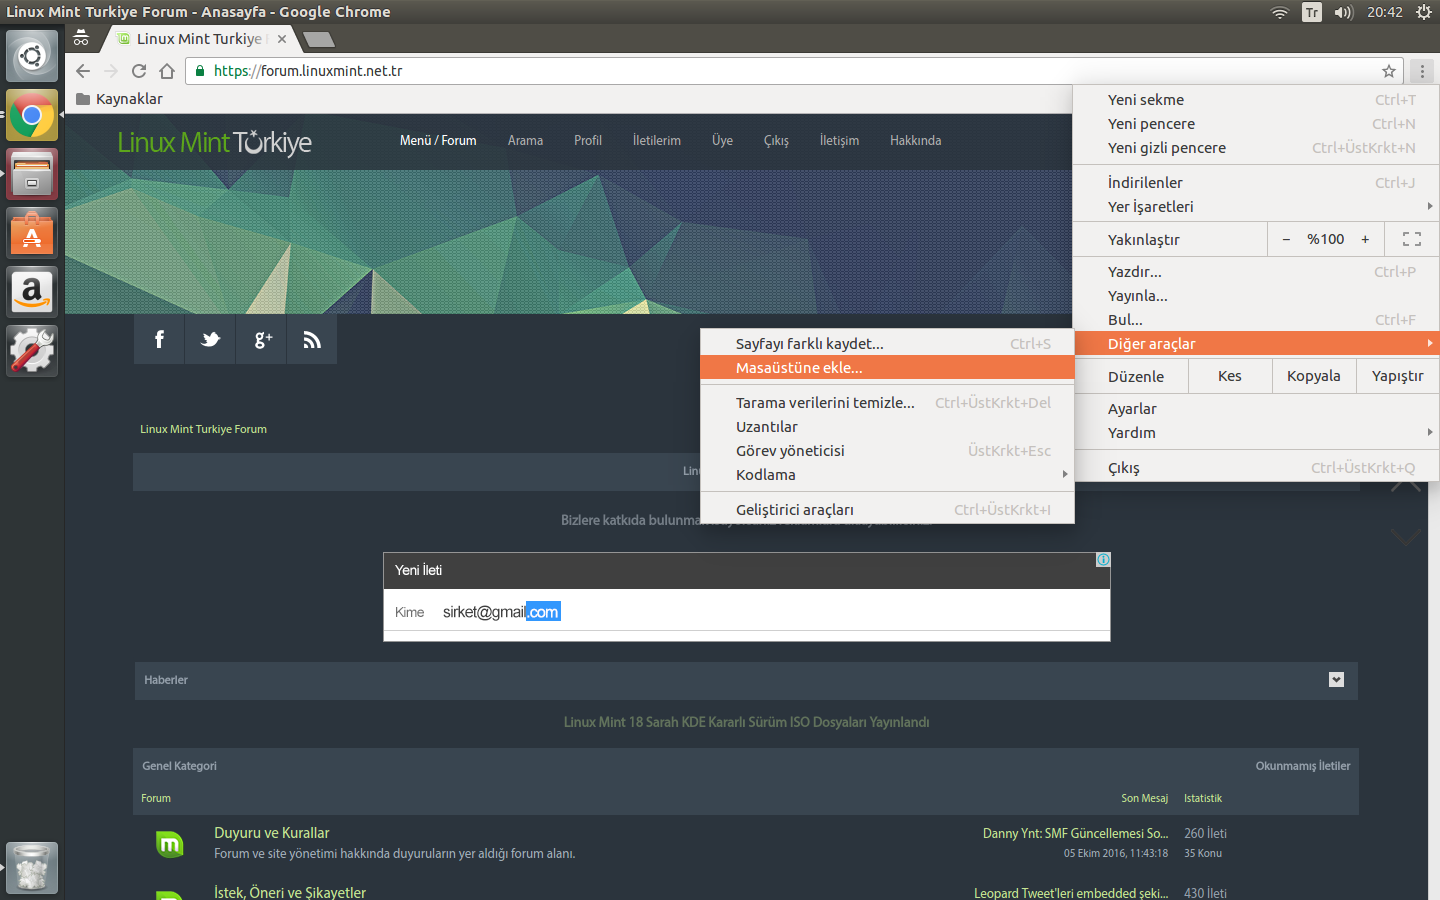Select Yeni pencere menu entry

point(1256,124)
